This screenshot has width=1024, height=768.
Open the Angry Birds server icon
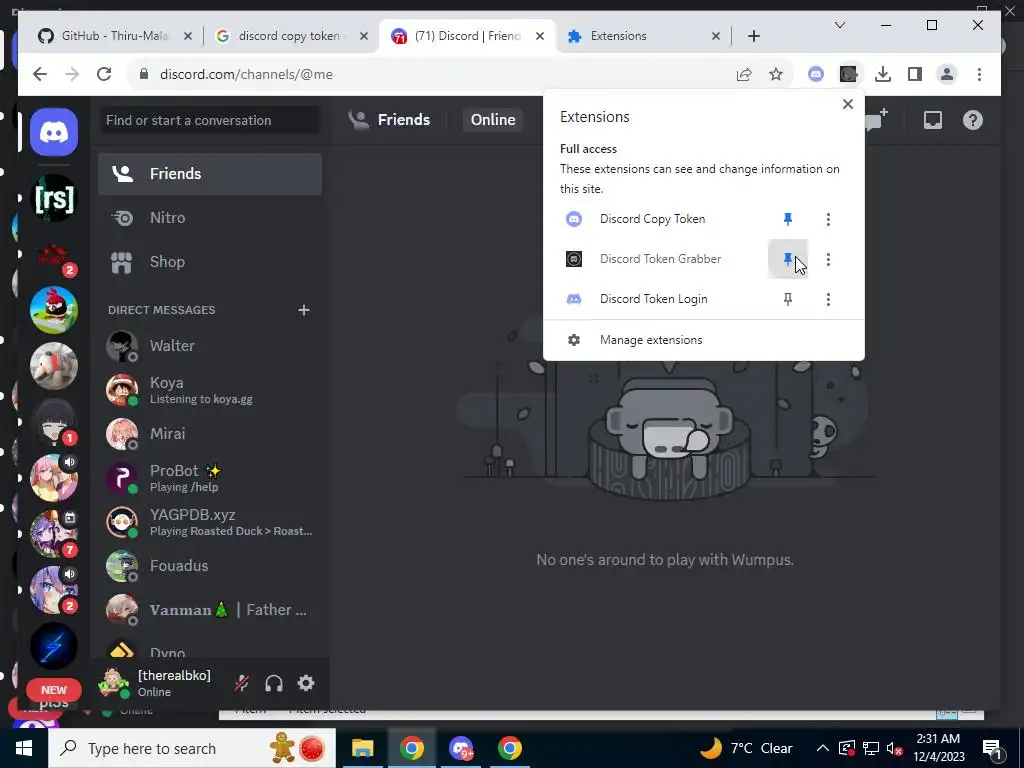(54, 310)
